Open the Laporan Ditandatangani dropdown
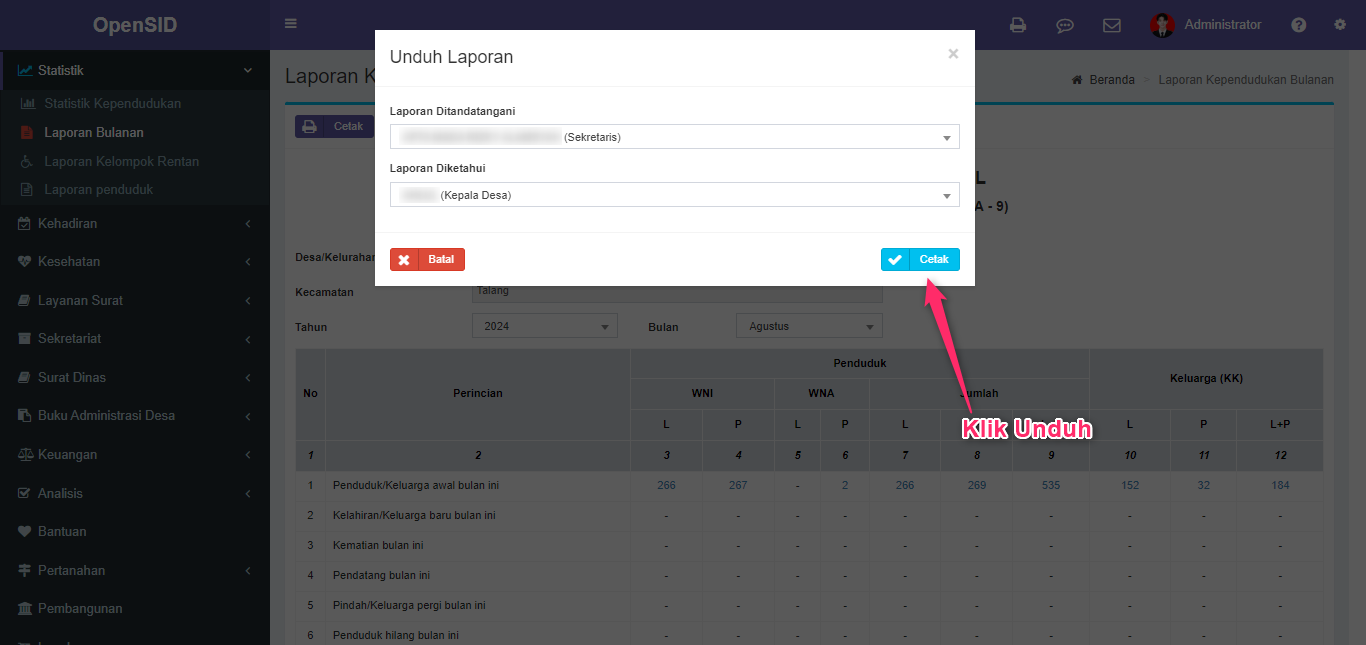This screenshot has height=645, width=1366. pyautogui.click(x=674, y=137)
